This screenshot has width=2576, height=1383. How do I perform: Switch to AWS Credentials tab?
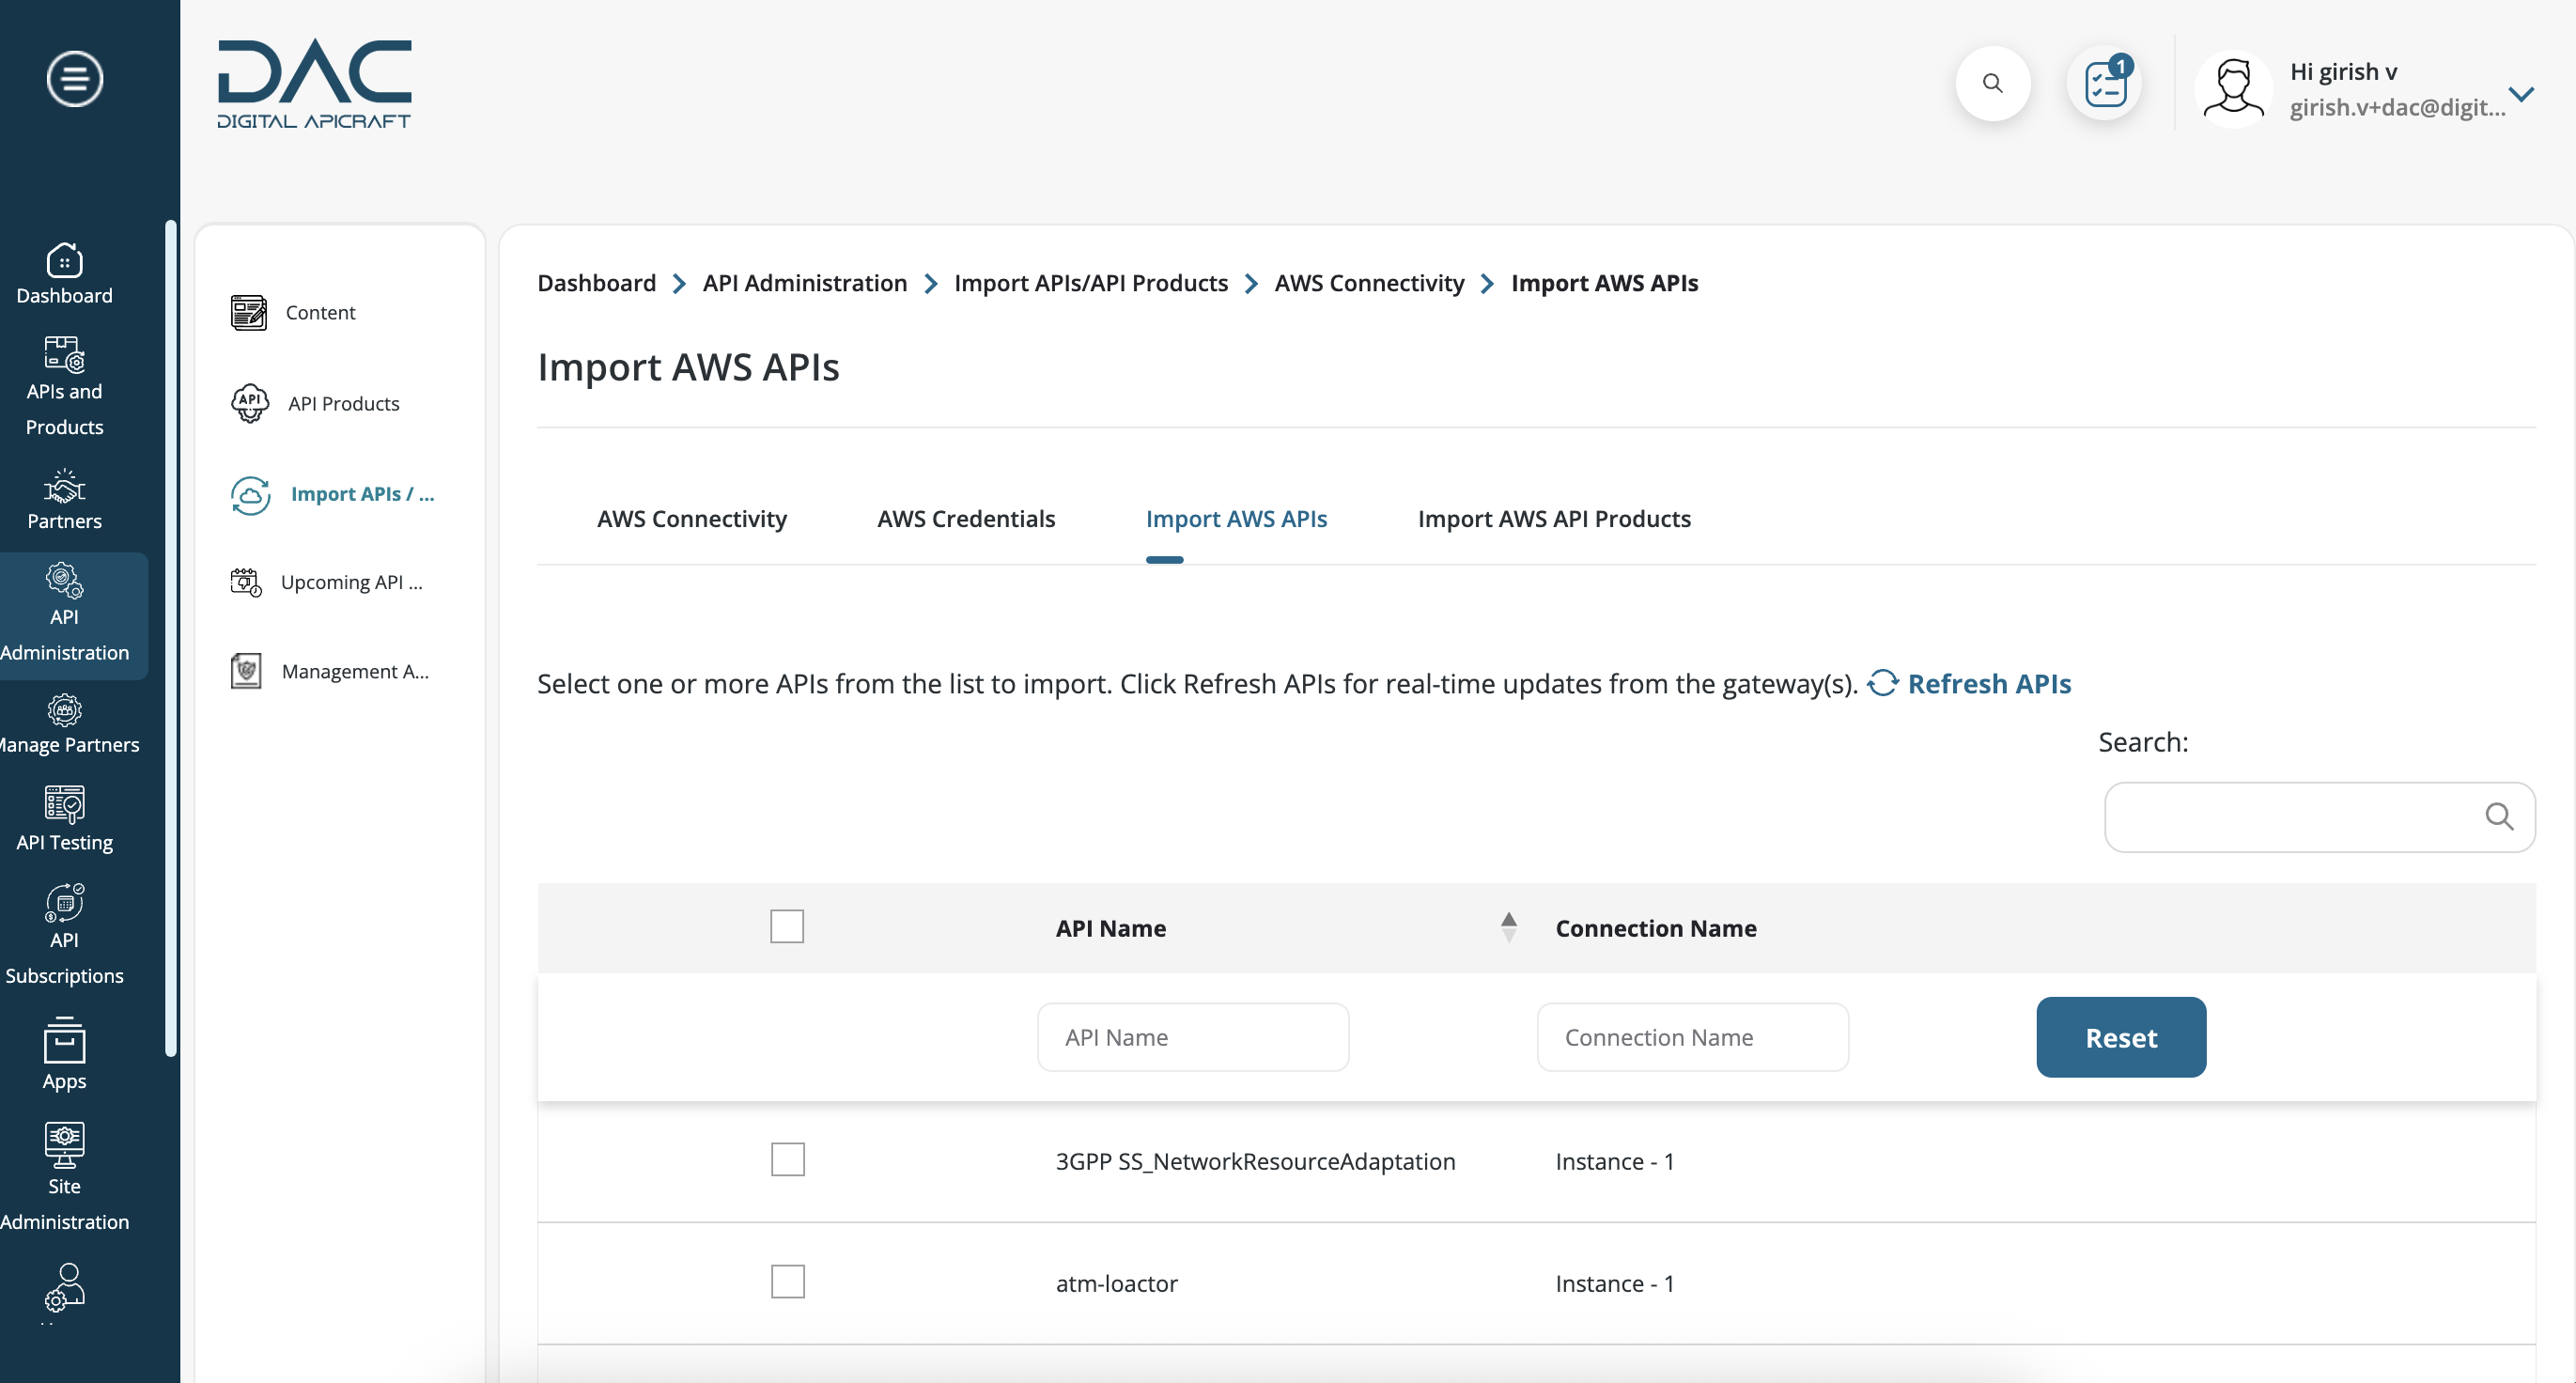click(x=966, y=519)
